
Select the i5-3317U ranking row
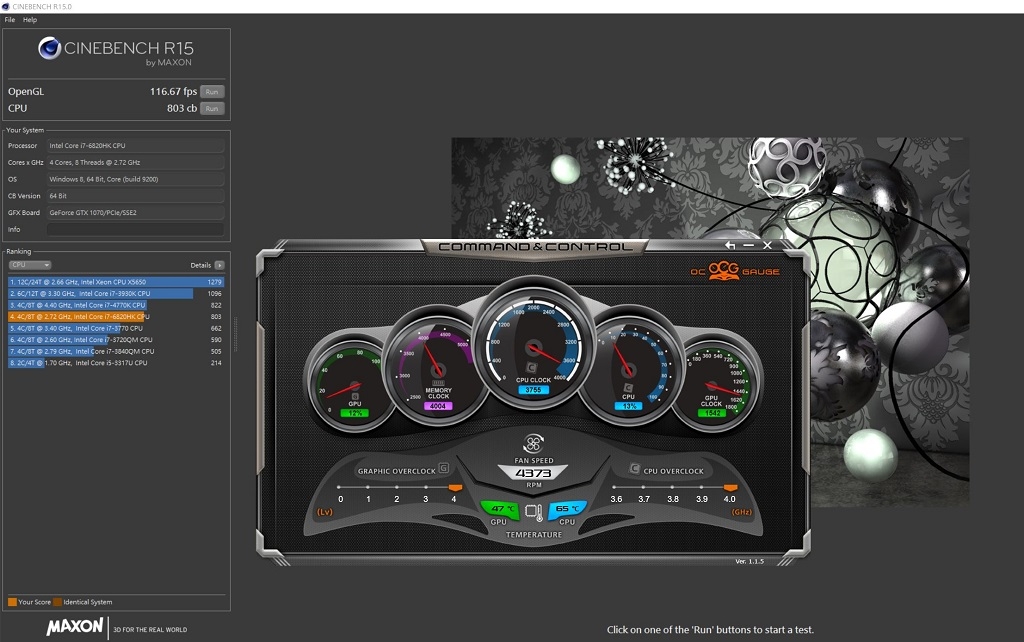pyautogui.click(x=116, y=362)
